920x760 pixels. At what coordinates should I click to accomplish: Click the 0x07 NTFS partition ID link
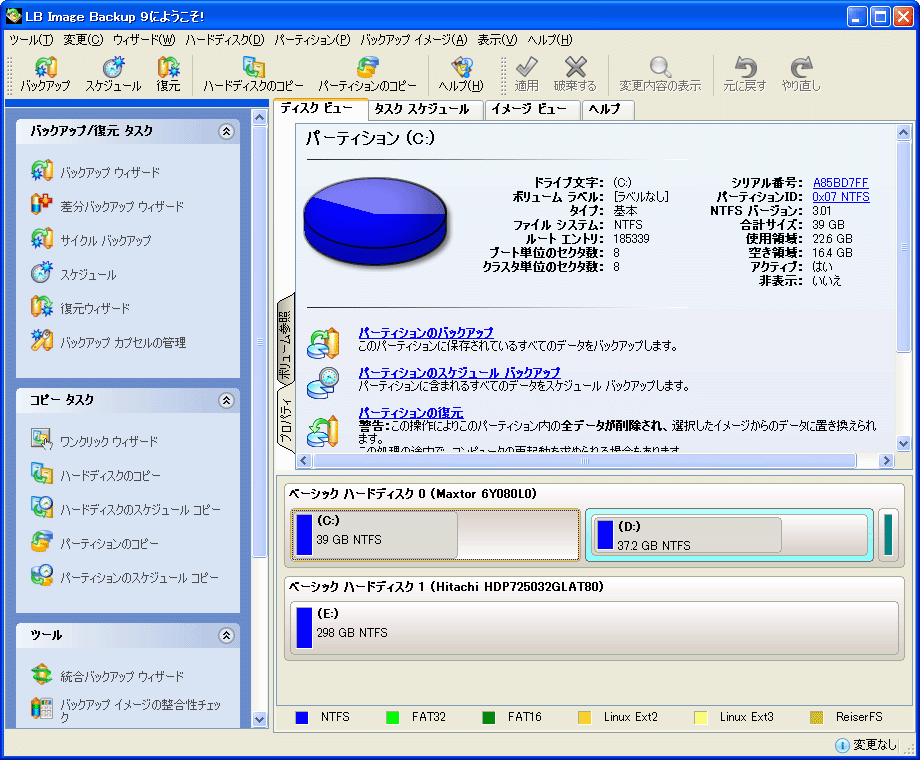841,197
